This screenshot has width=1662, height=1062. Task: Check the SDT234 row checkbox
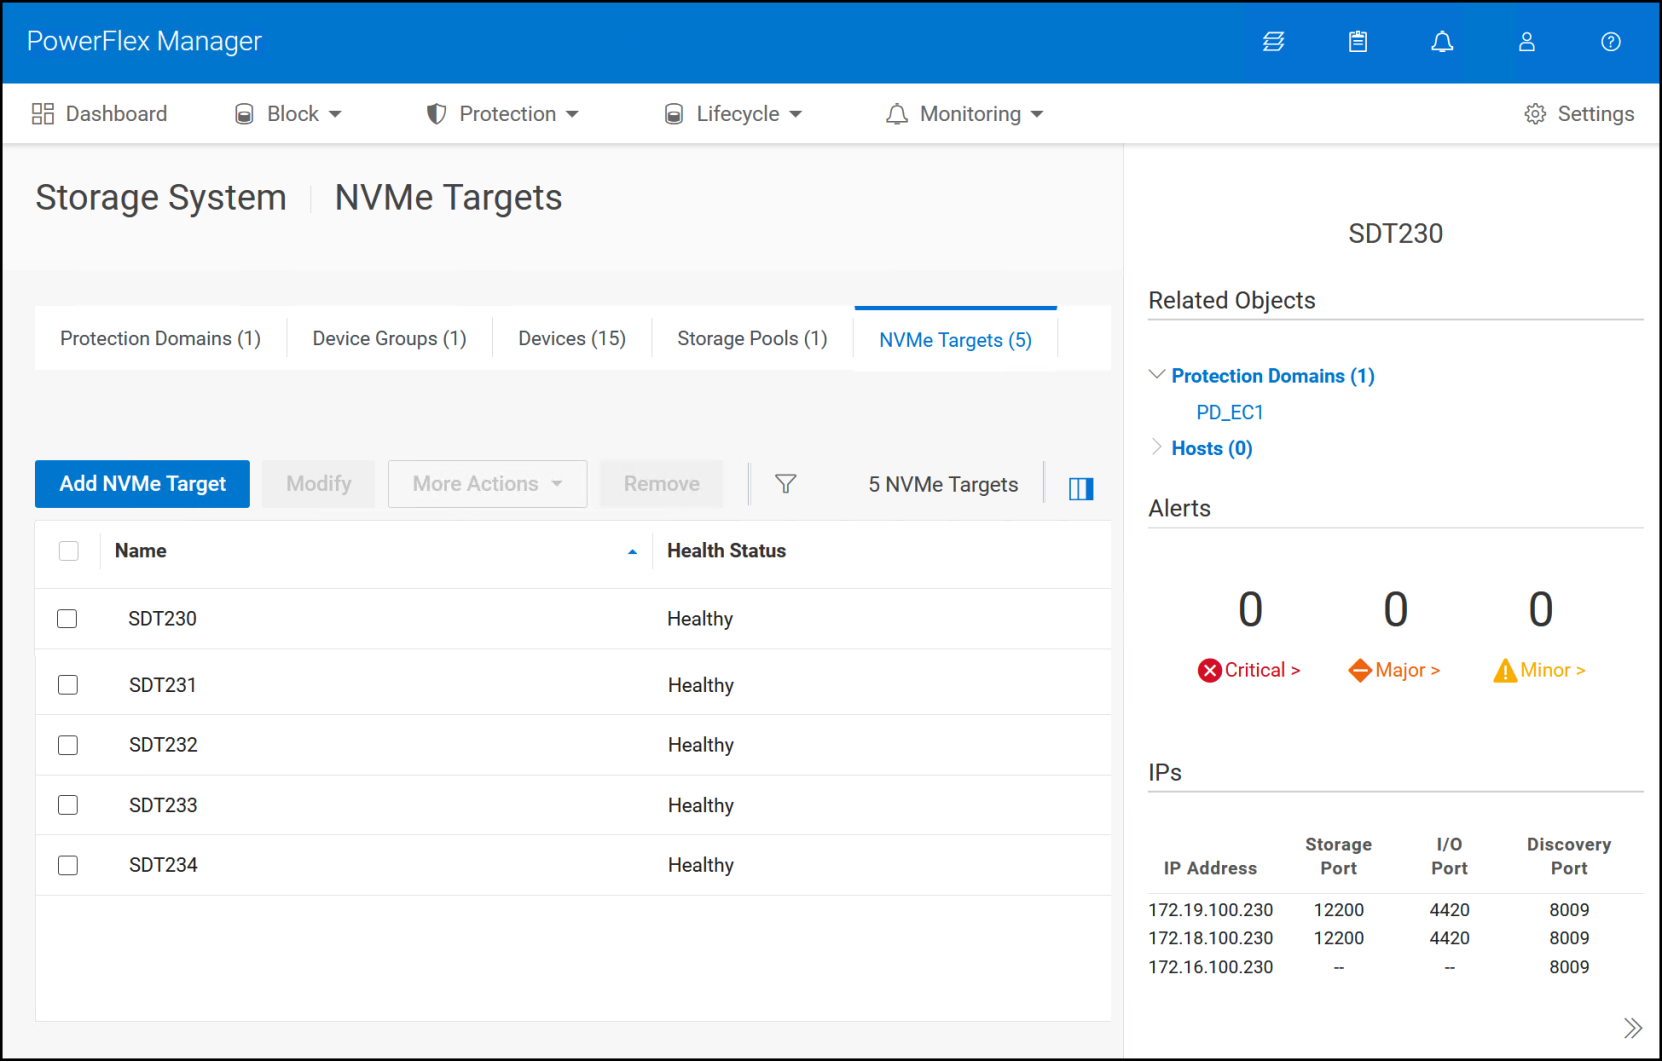coord(68,865)
